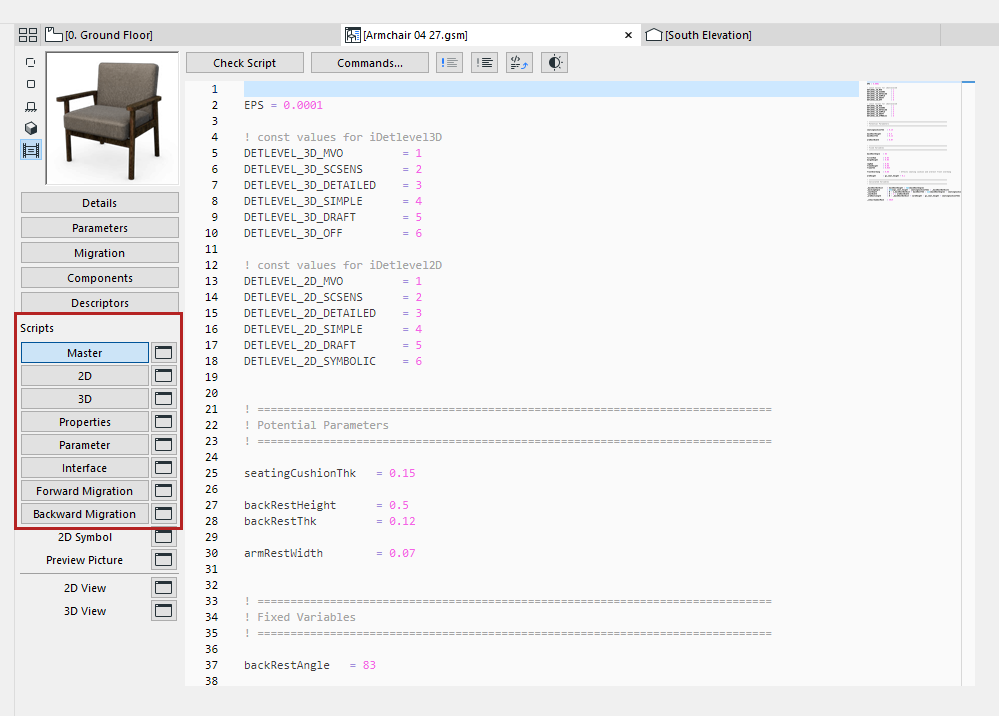Click the navigator grid icon in top-left corner
999x716 pixels.
27,33
